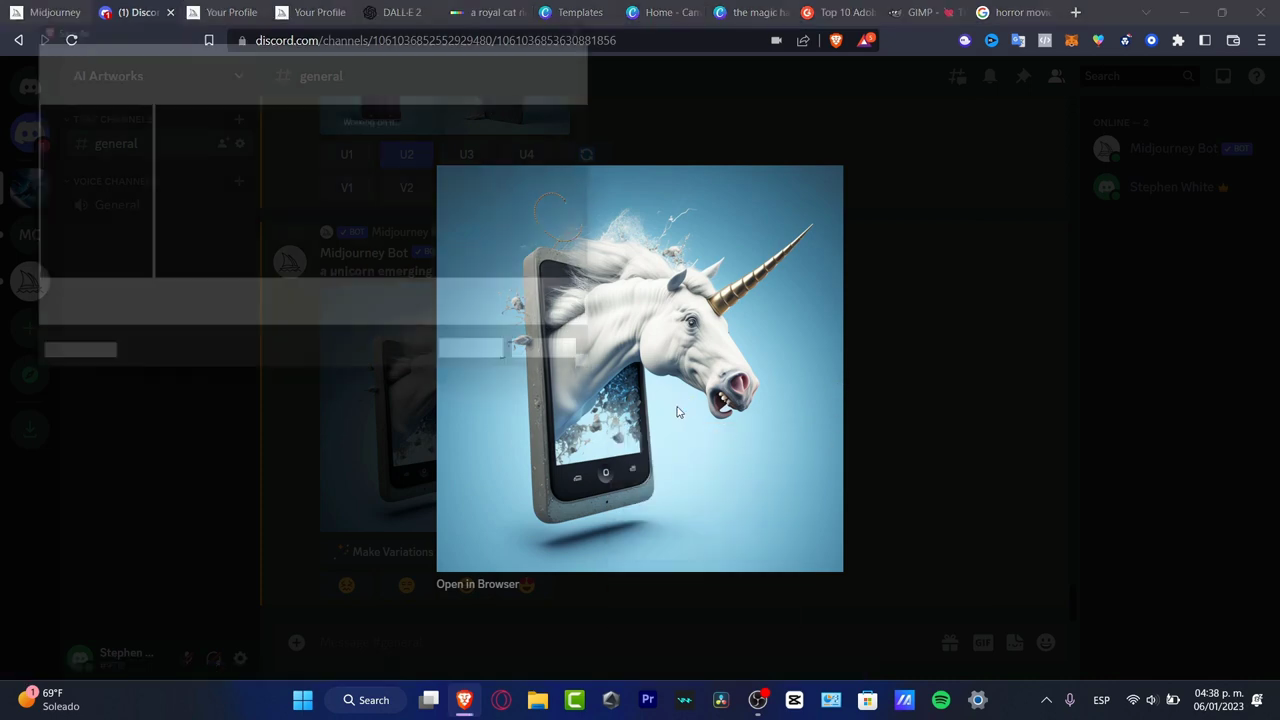Open Settings gear on the taskbar
This screenshot has width=1280, height=720.
tap(978, 700)
